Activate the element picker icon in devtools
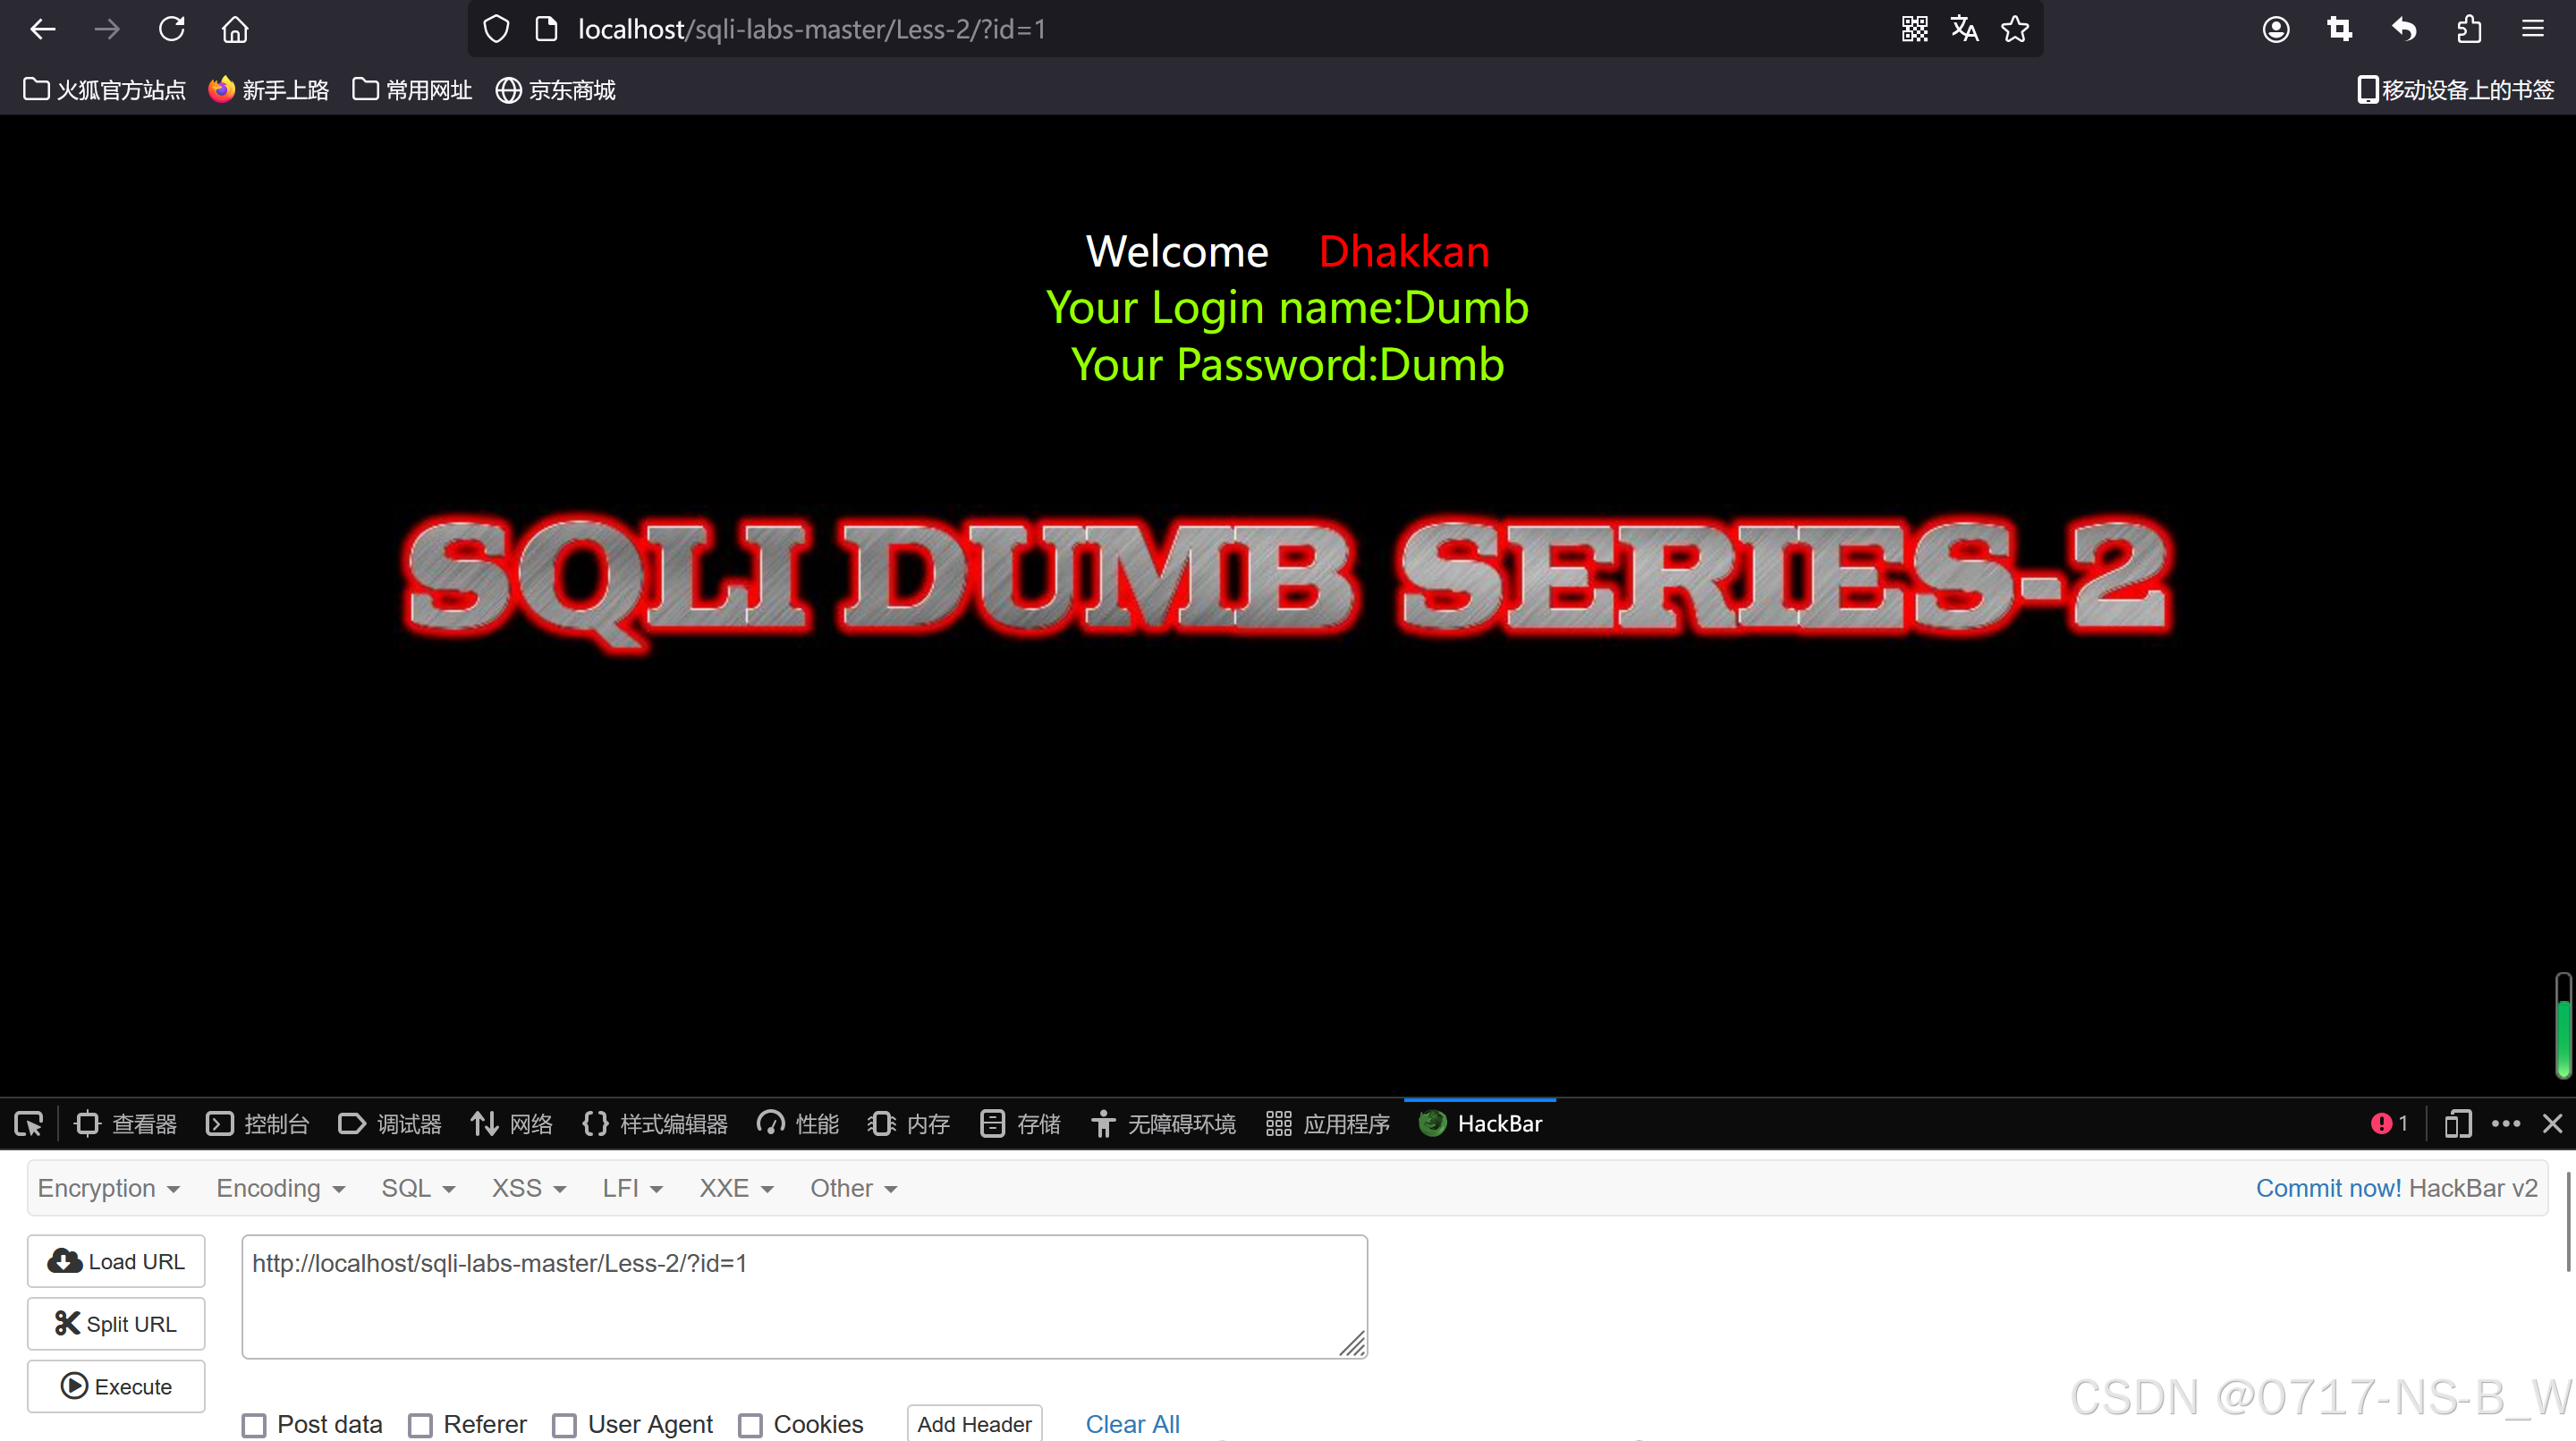Screen dimensions: 2576x1441 pyautogui.click(x=28, y=1124)
